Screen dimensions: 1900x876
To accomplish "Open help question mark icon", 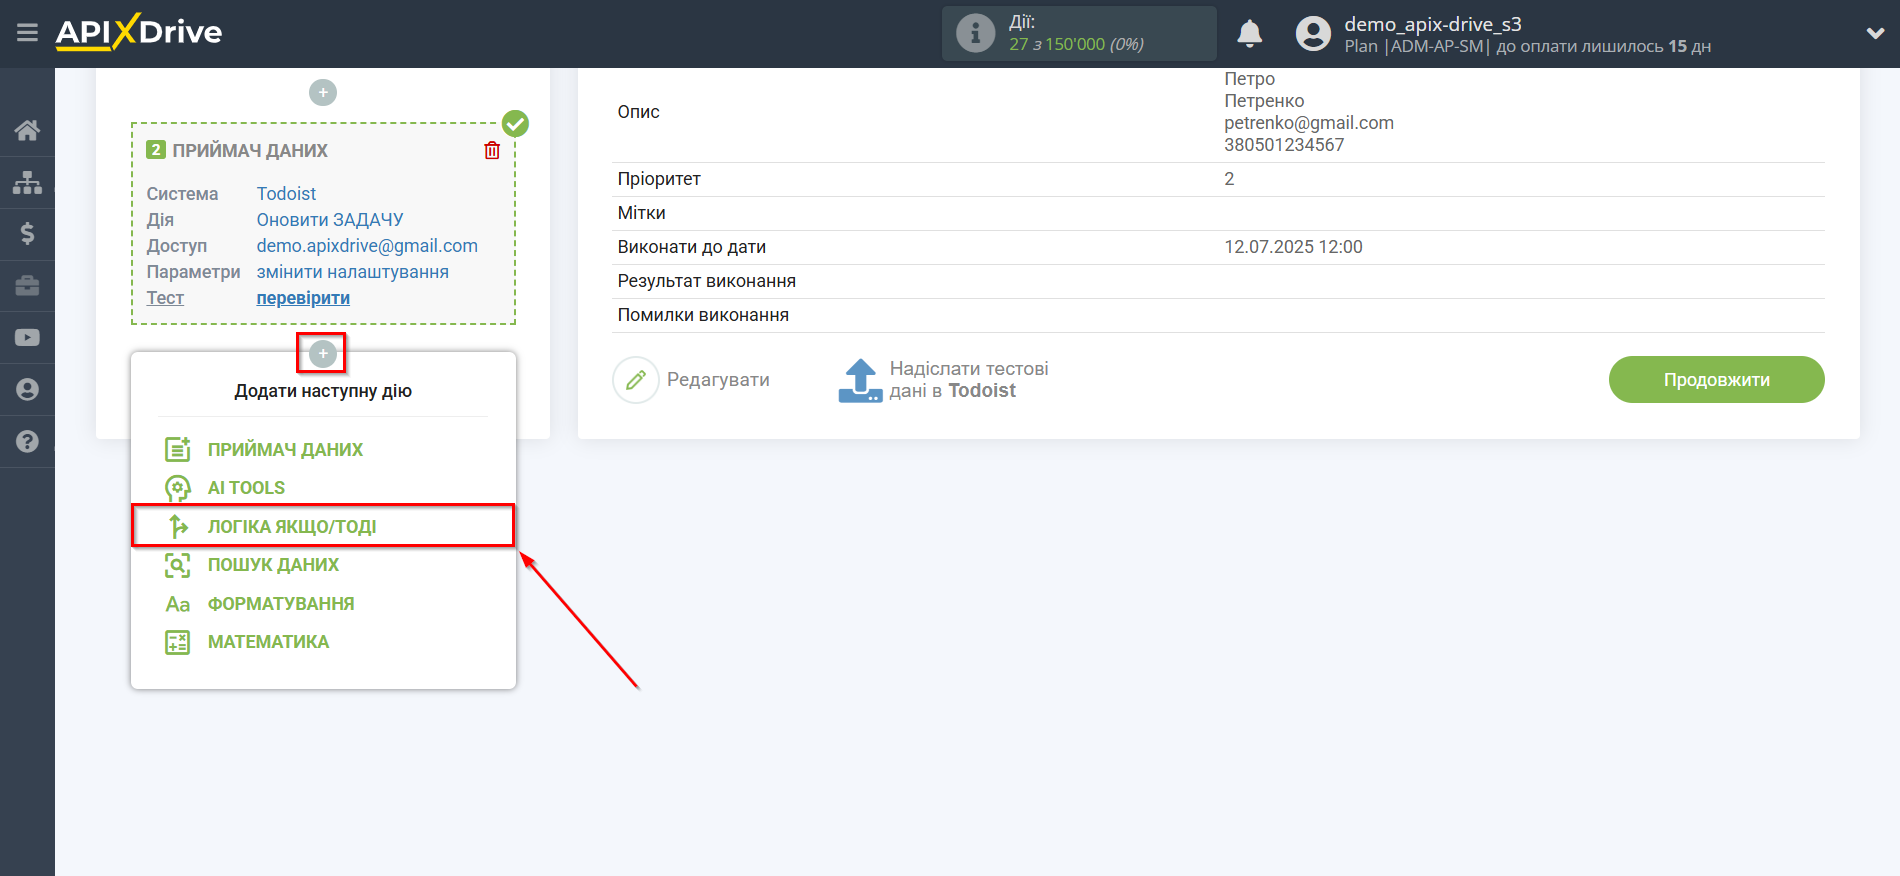I will [27, 441].
